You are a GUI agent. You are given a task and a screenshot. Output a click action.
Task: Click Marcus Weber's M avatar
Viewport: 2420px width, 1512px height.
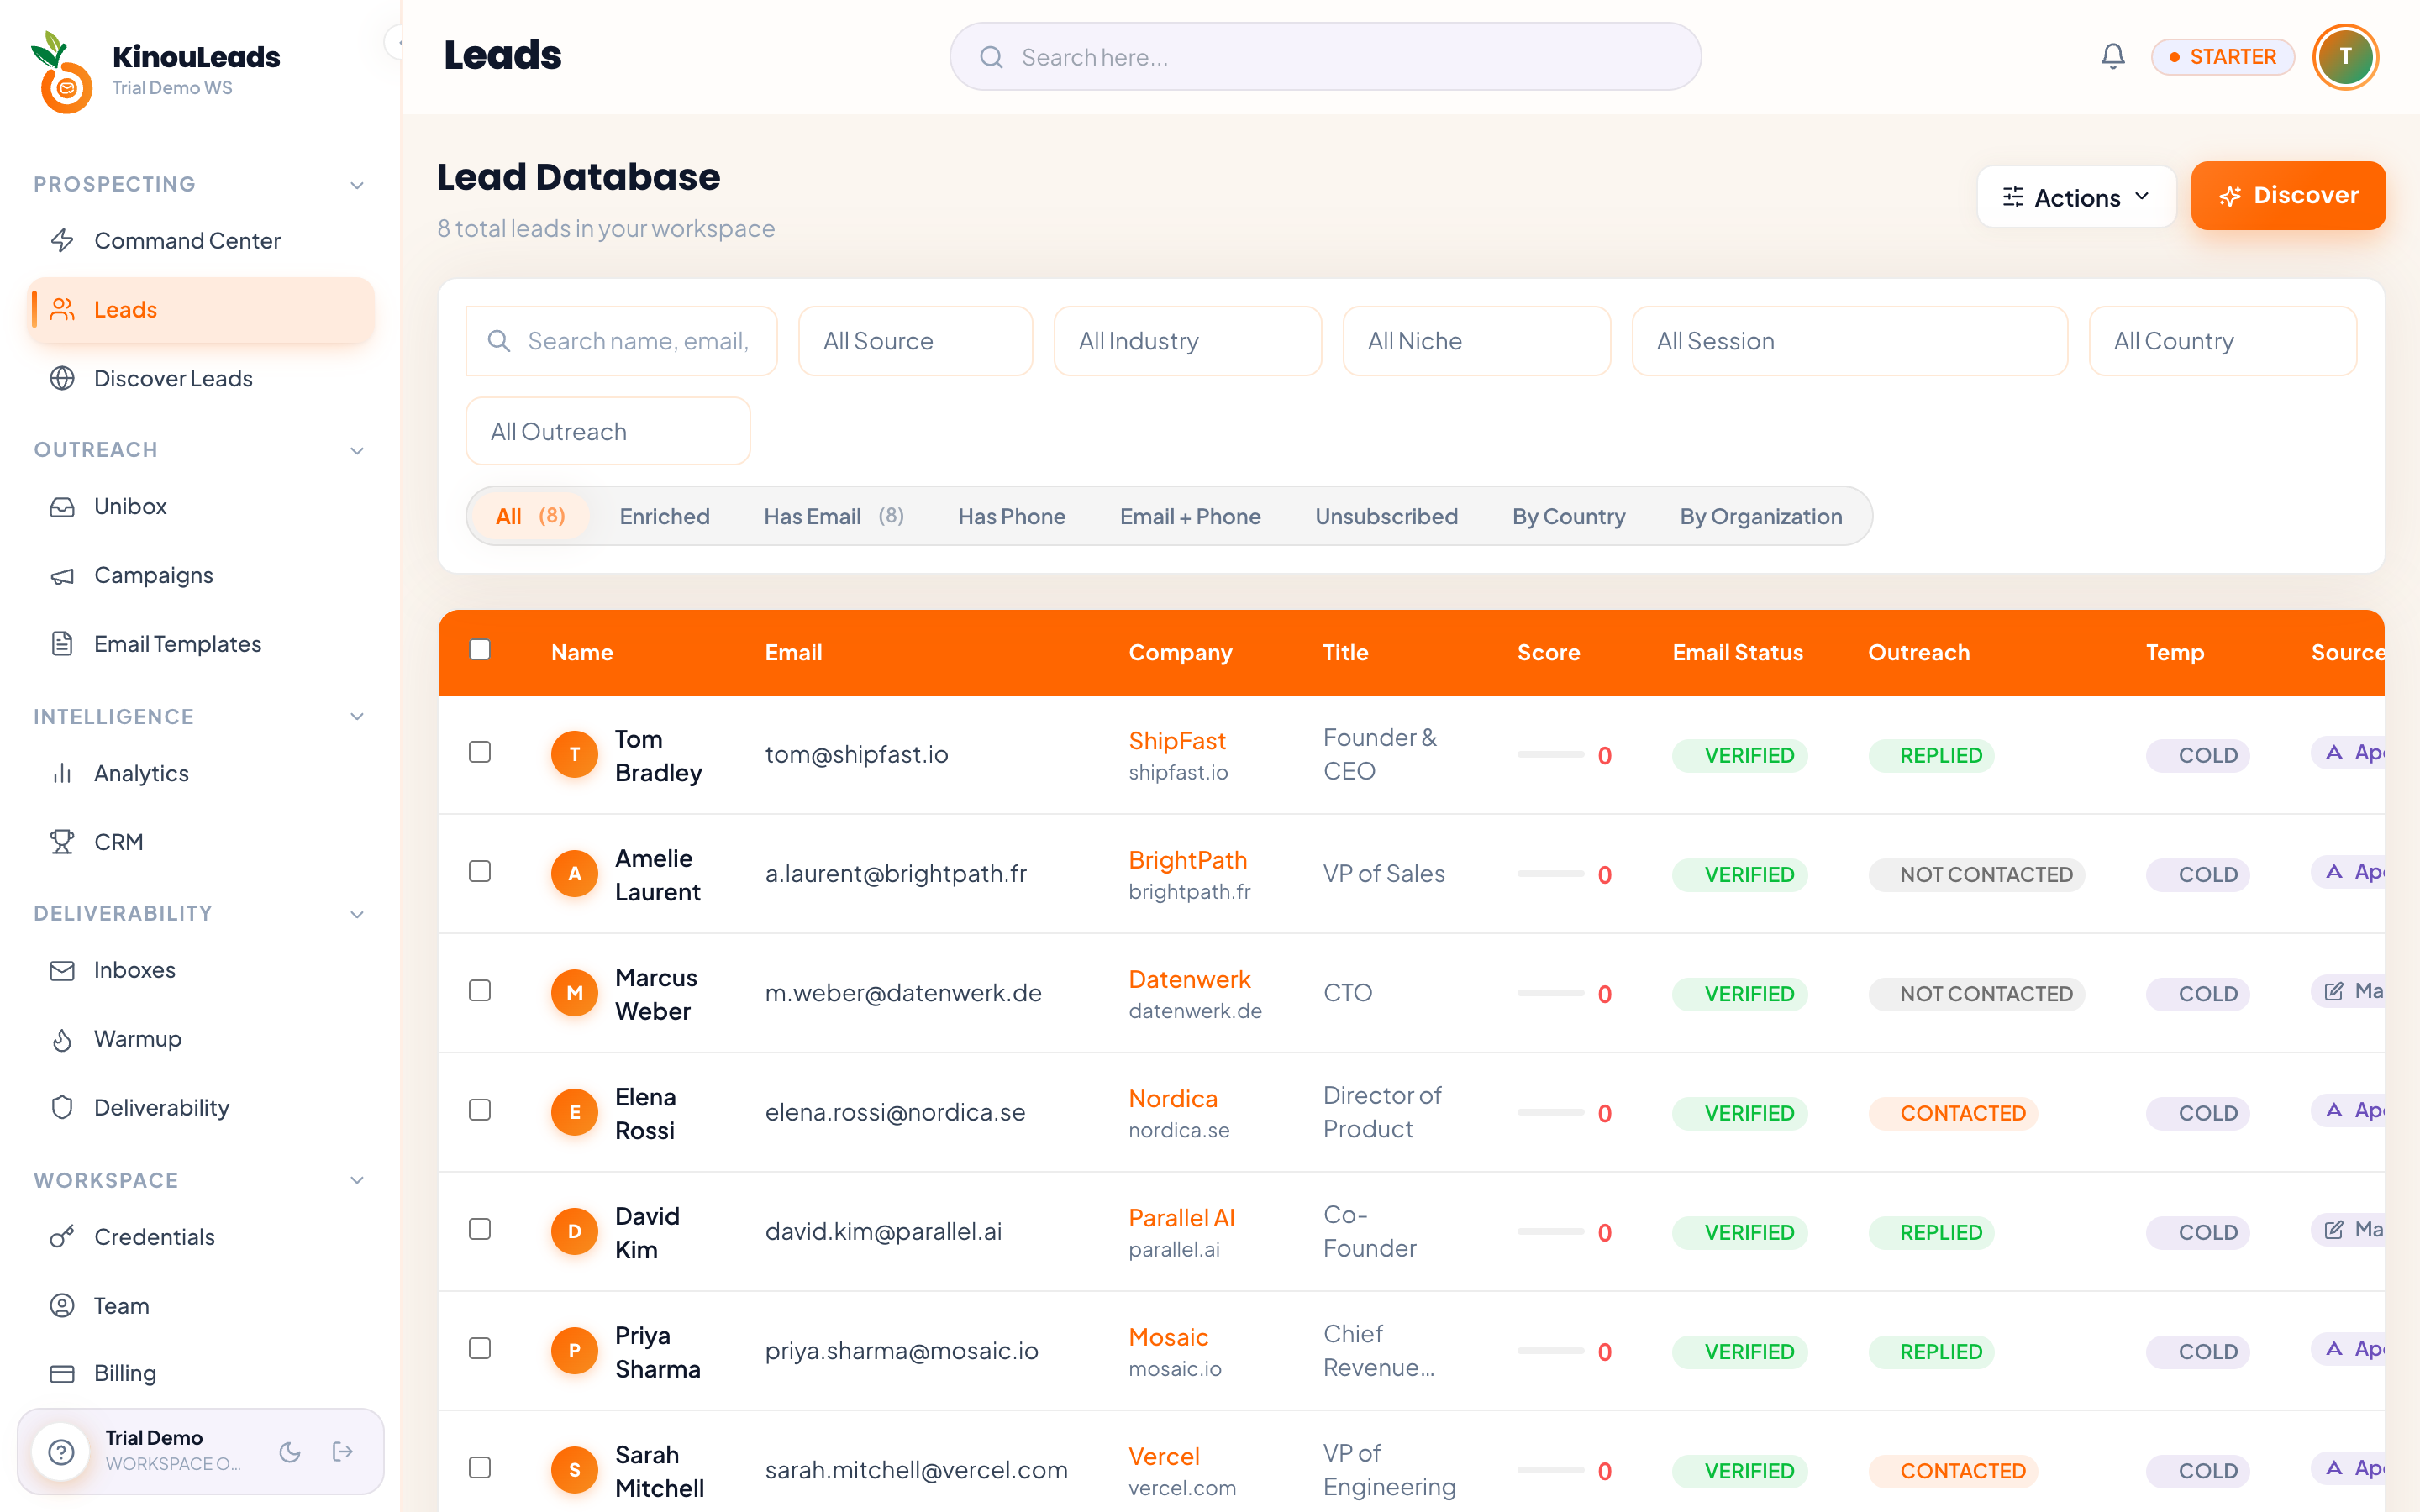[575, 993]
